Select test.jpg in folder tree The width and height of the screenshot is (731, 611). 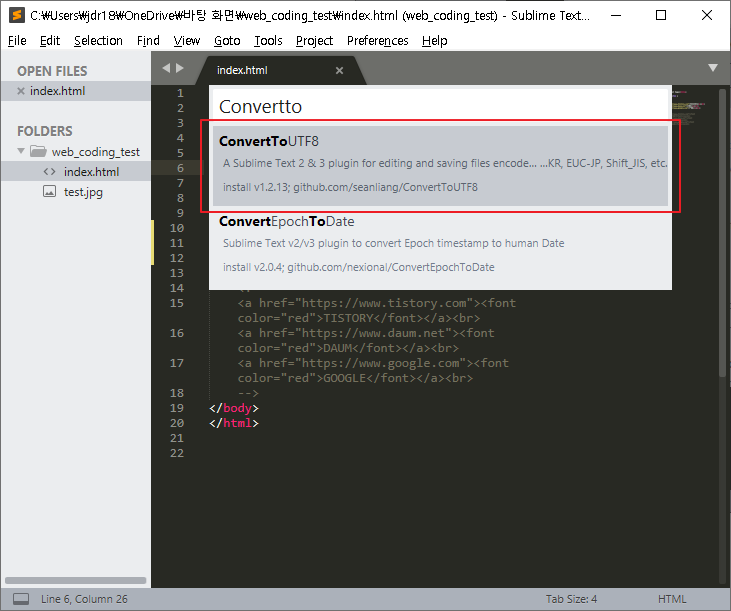pos(83,192)
